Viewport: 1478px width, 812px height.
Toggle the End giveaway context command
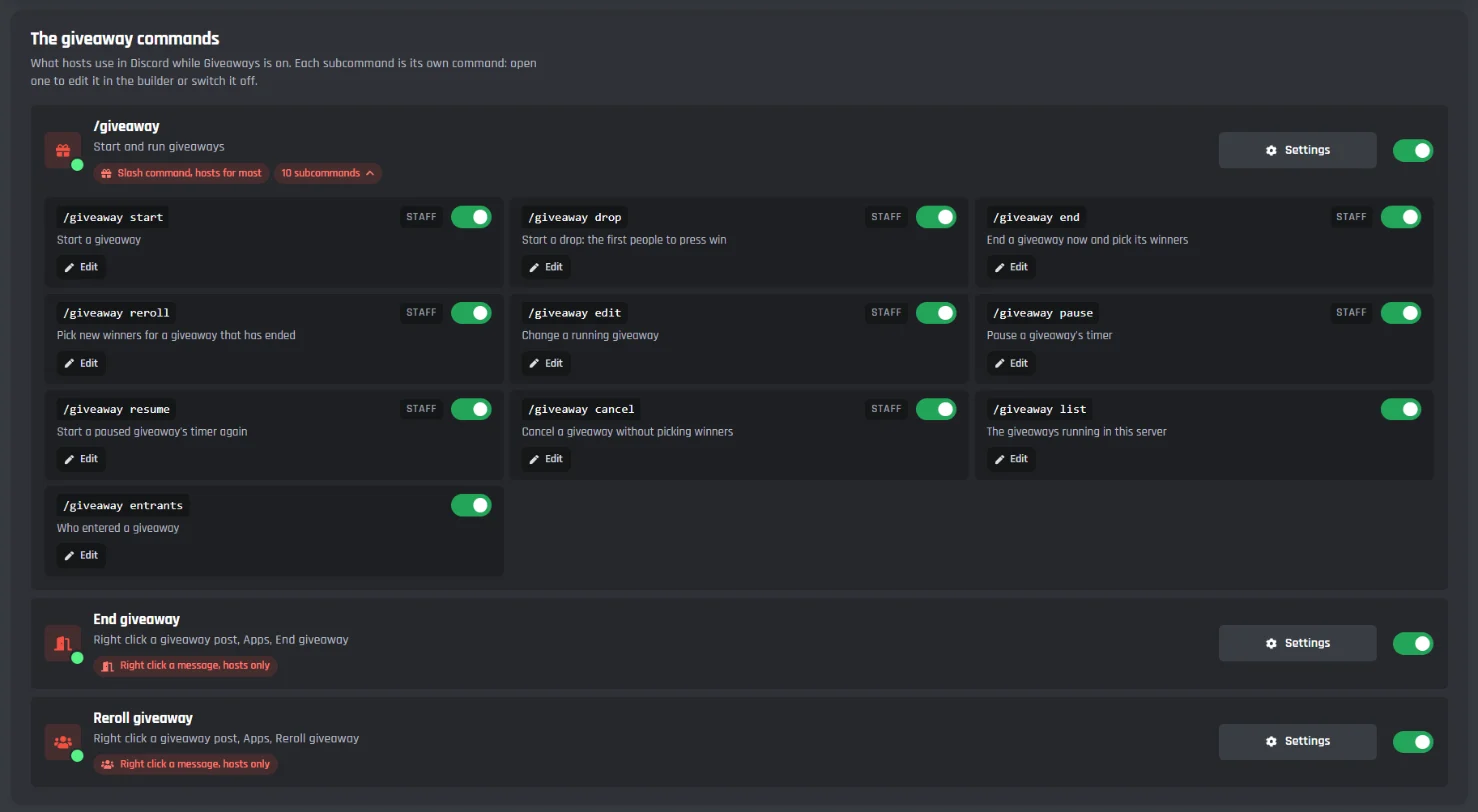(x=1413, y=643)
